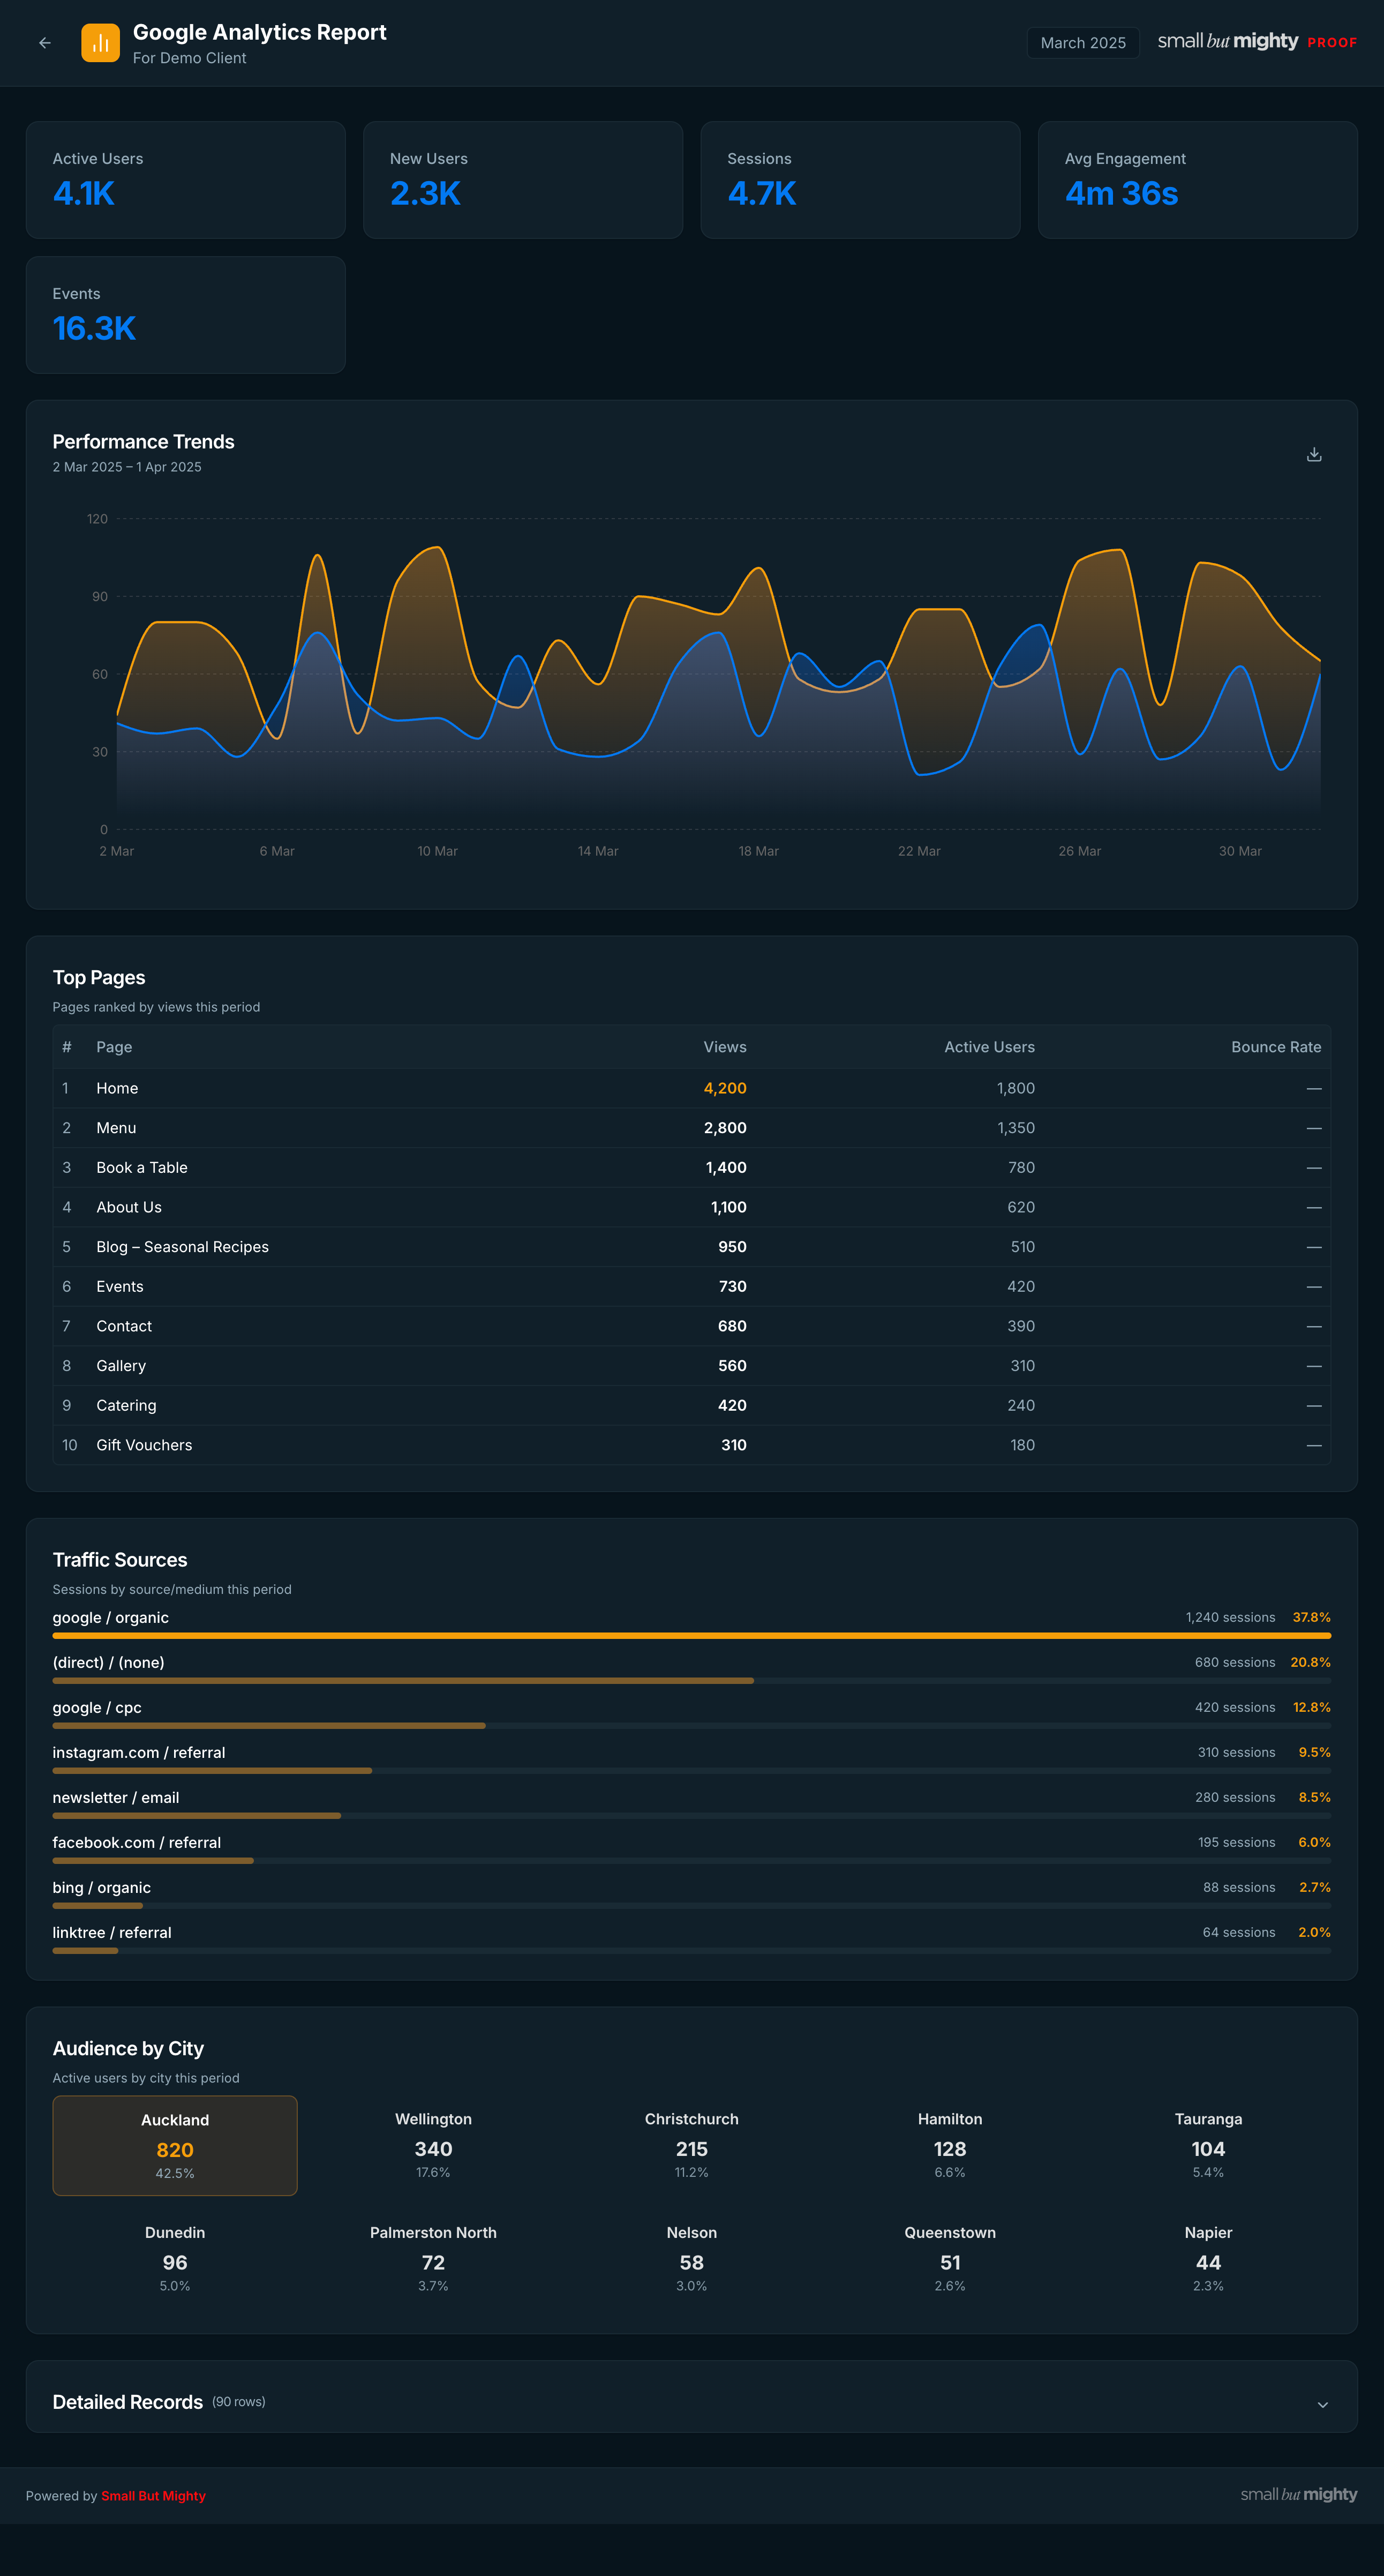
Task: Click the (direct) / (none) progress bar
Action: coord(692,1681)
